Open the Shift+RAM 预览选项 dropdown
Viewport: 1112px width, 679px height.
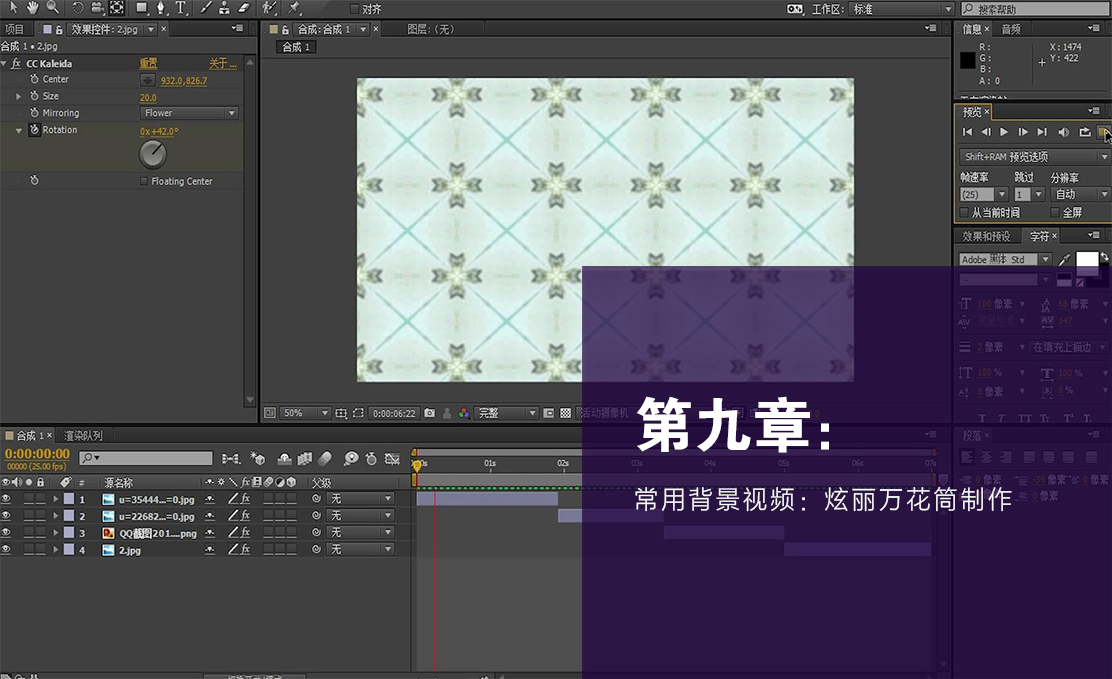pos(1034,157)
